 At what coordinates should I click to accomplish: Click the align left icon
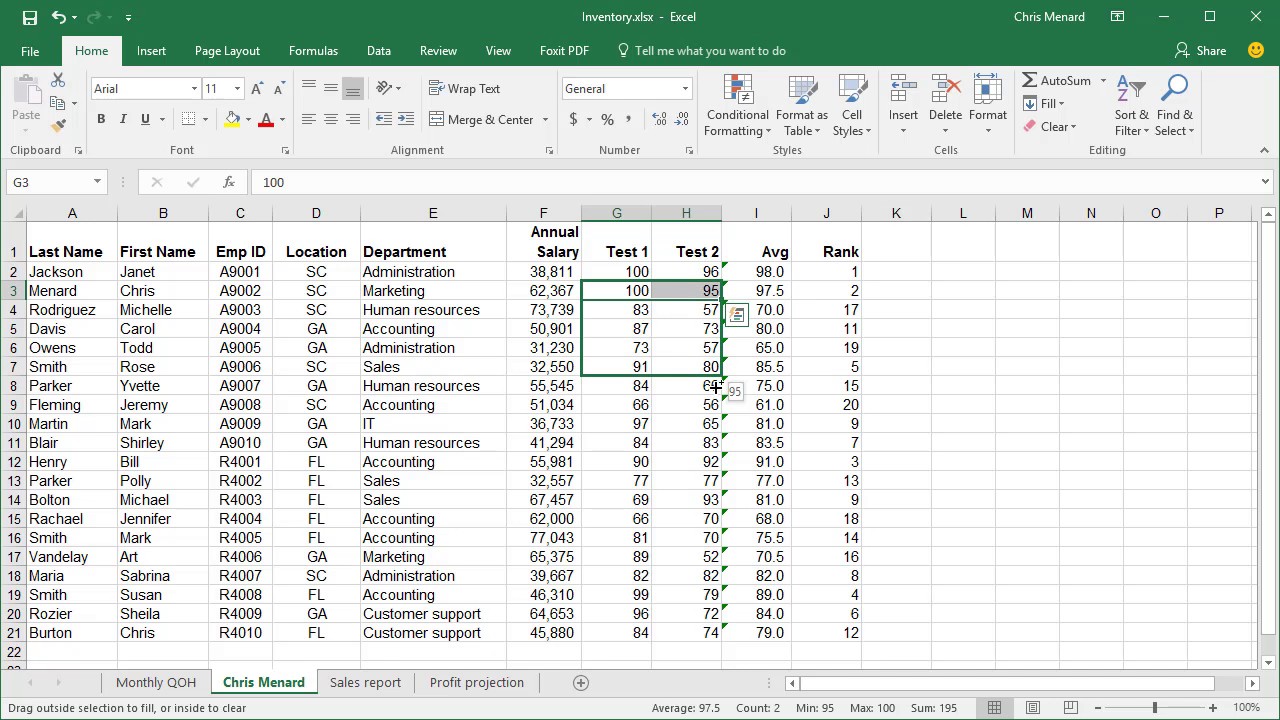pyautogui.click(x=308, y=119)
